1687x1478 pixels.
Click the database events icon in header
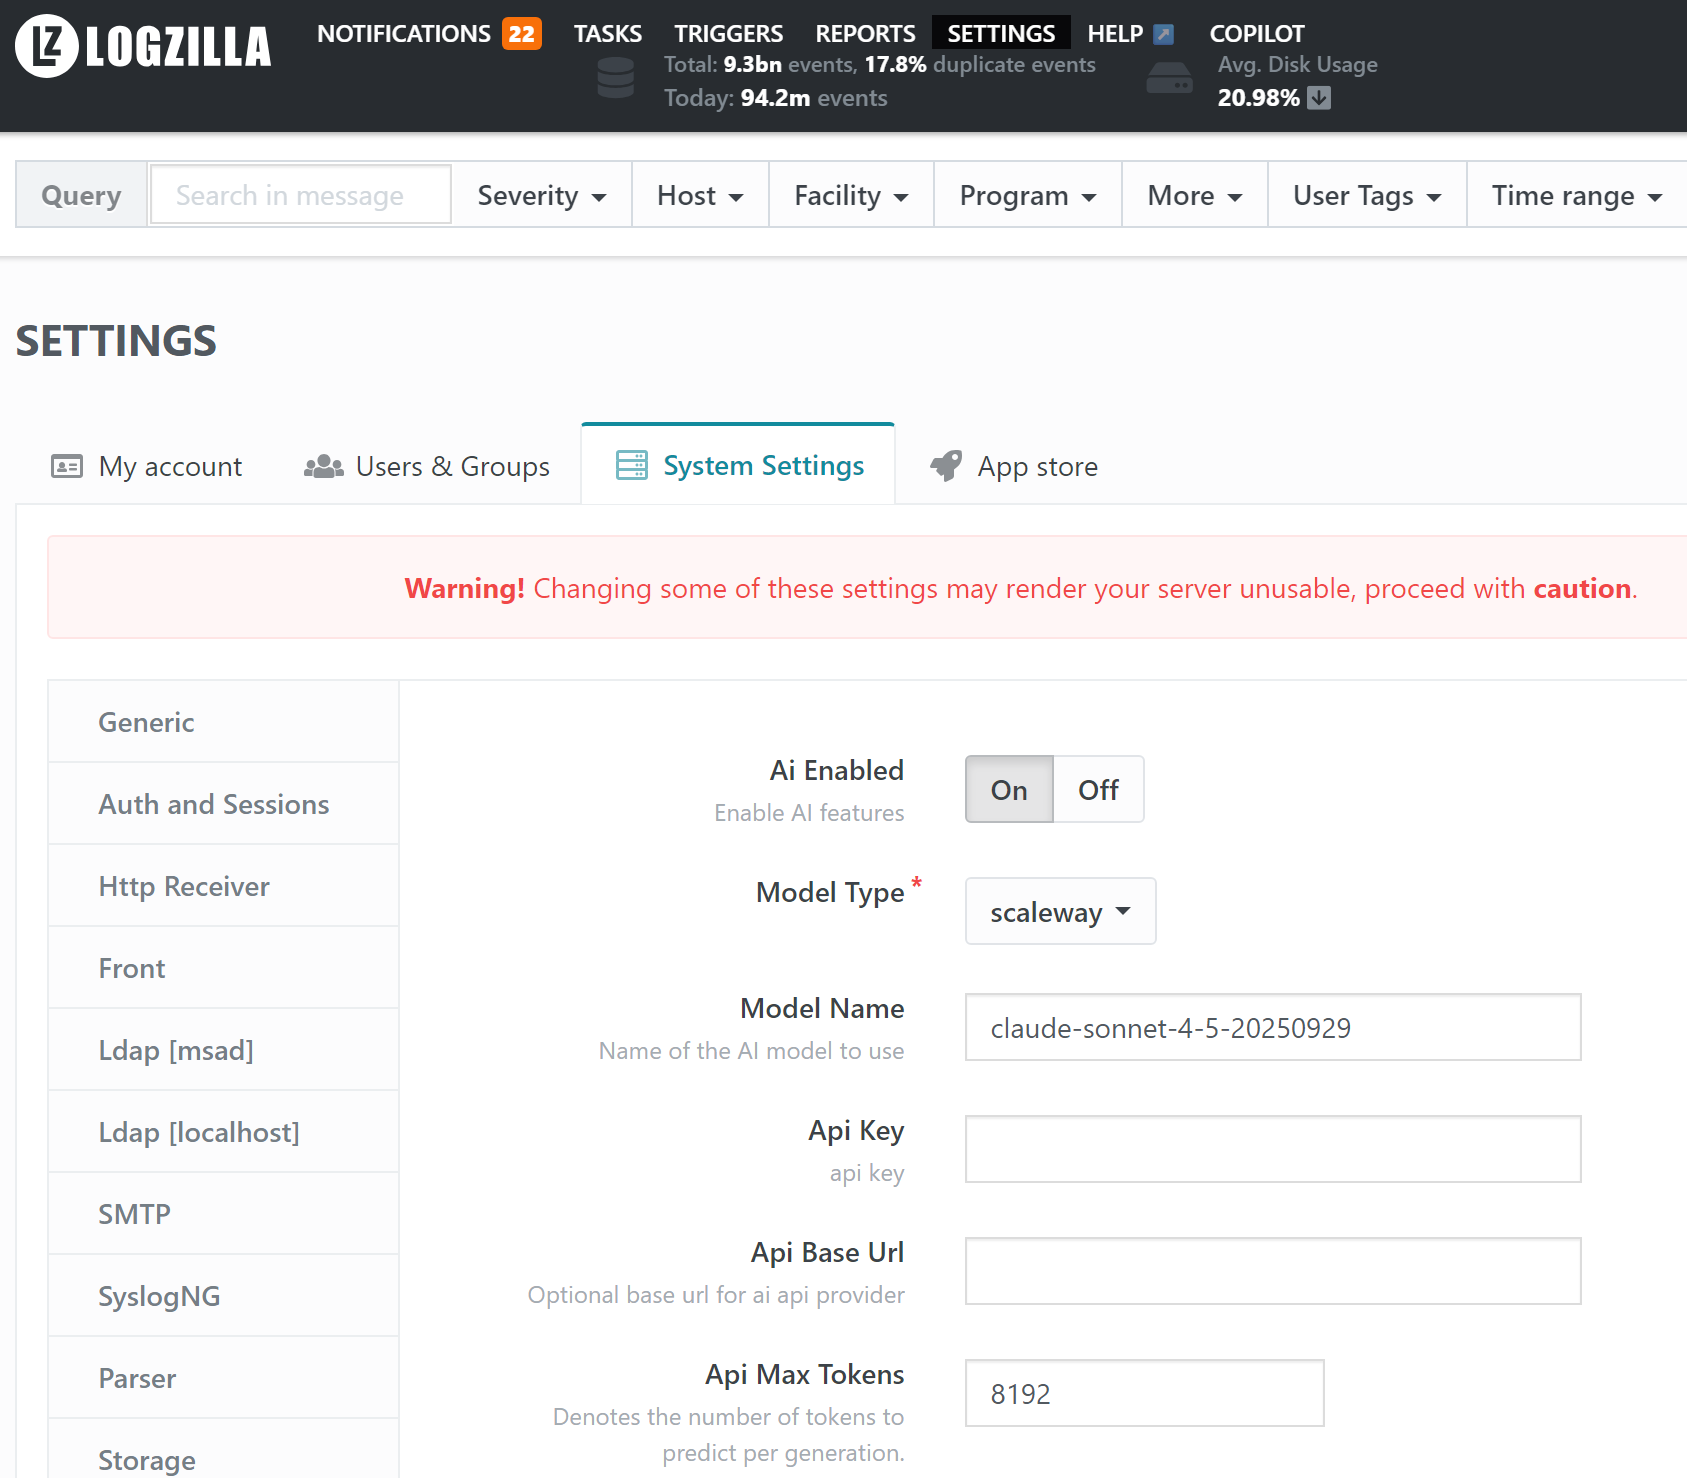pyautogui.click(x=616, y=78)
